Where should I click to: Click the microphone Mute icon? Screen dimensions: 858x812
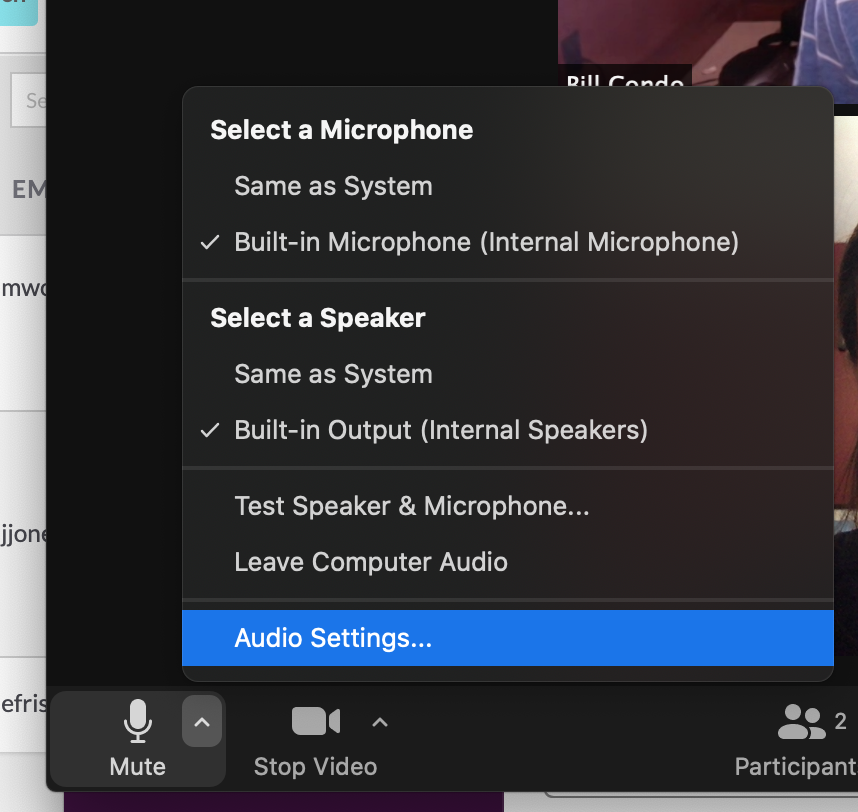coord(137,721)
